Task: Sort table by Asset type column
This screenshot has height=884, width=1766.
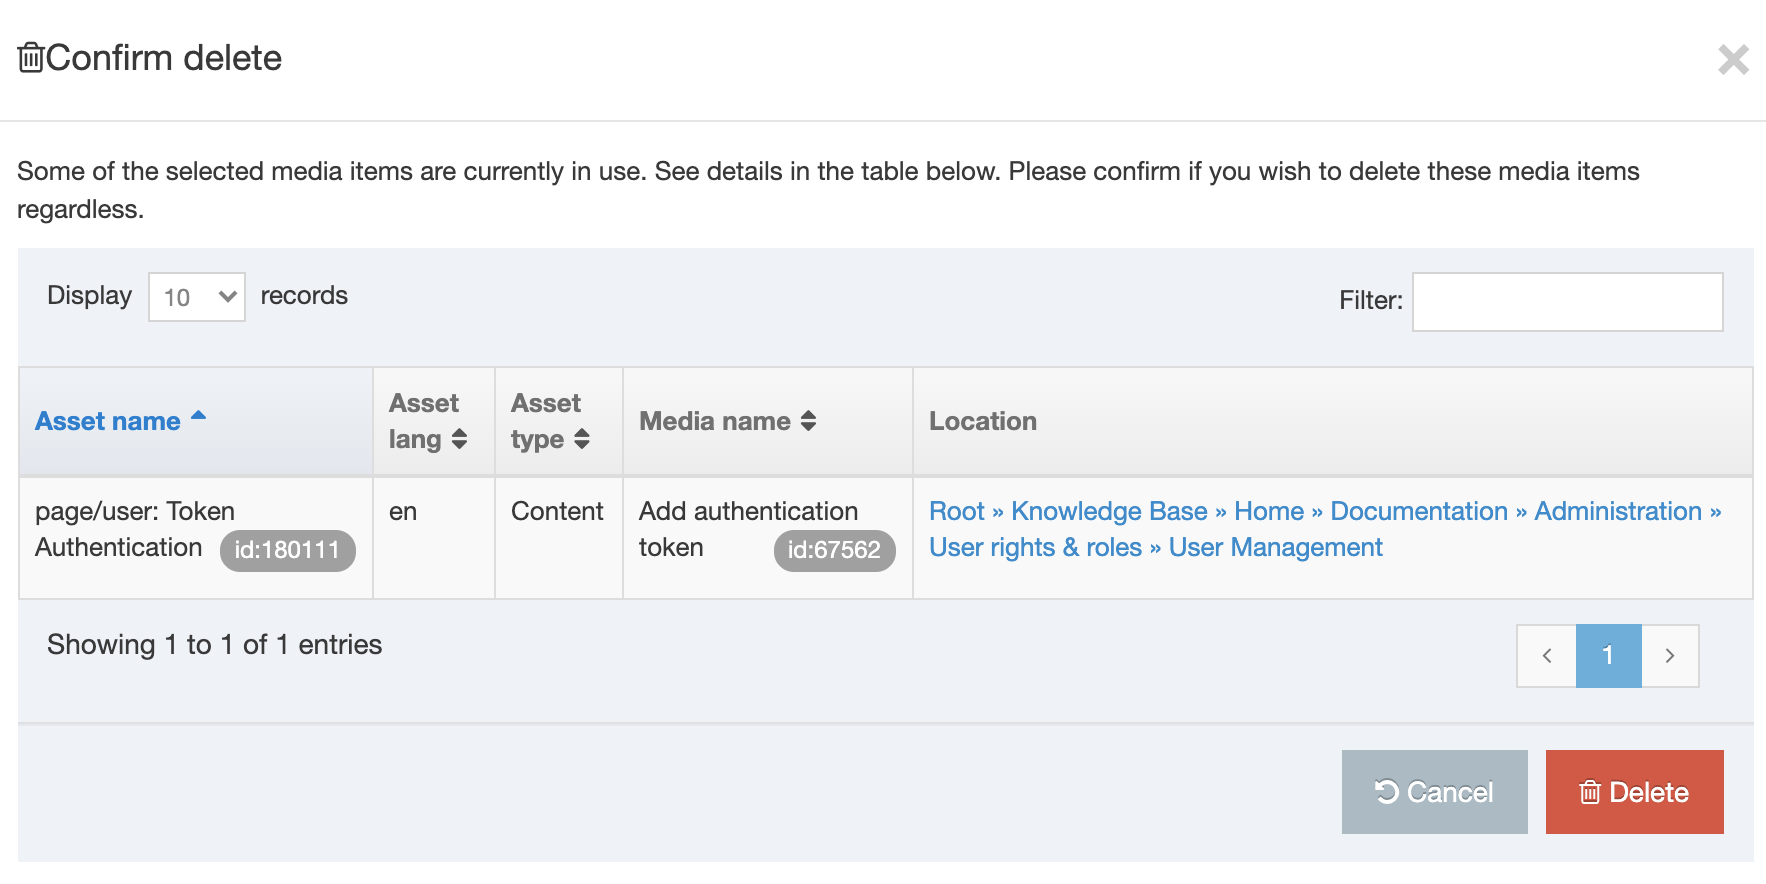Action: tap(550, 421)
